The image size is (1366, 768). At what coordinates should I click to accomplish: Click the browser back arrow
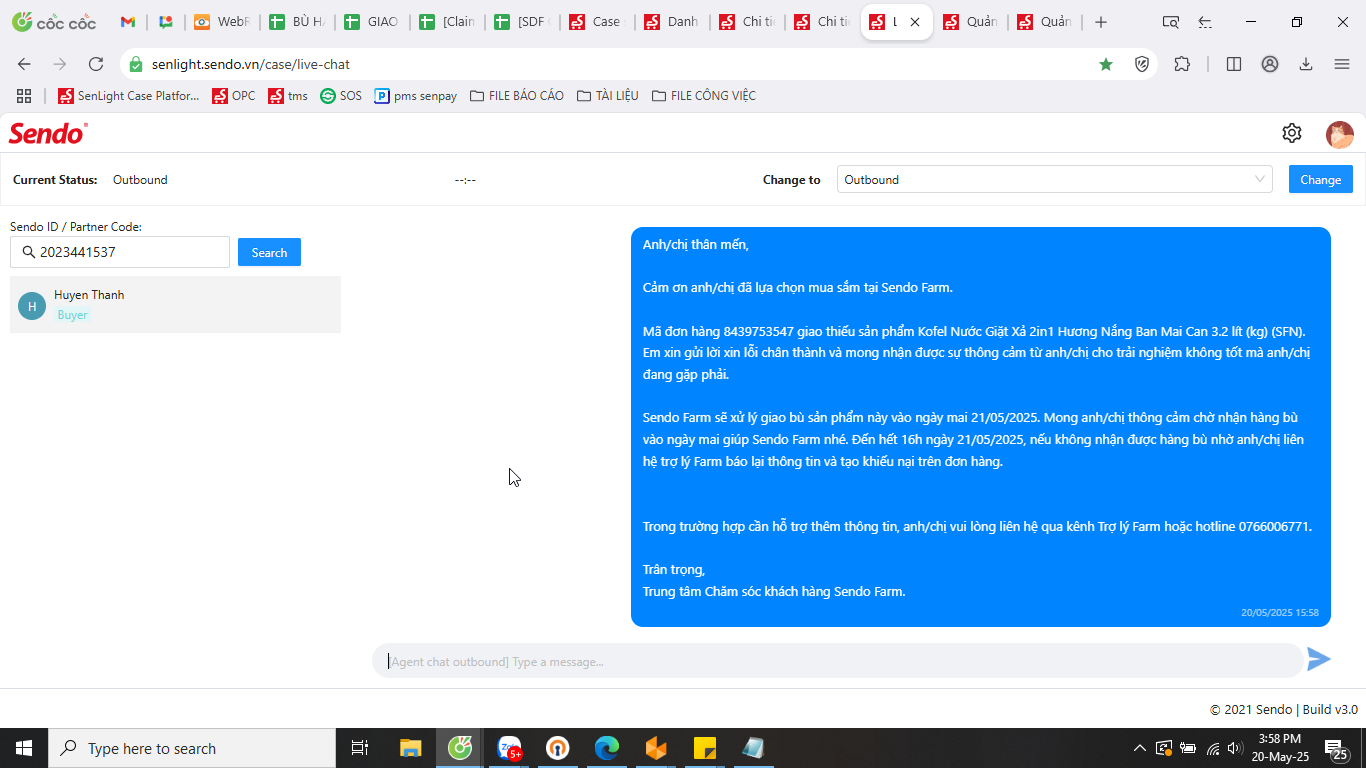point(24,64)
